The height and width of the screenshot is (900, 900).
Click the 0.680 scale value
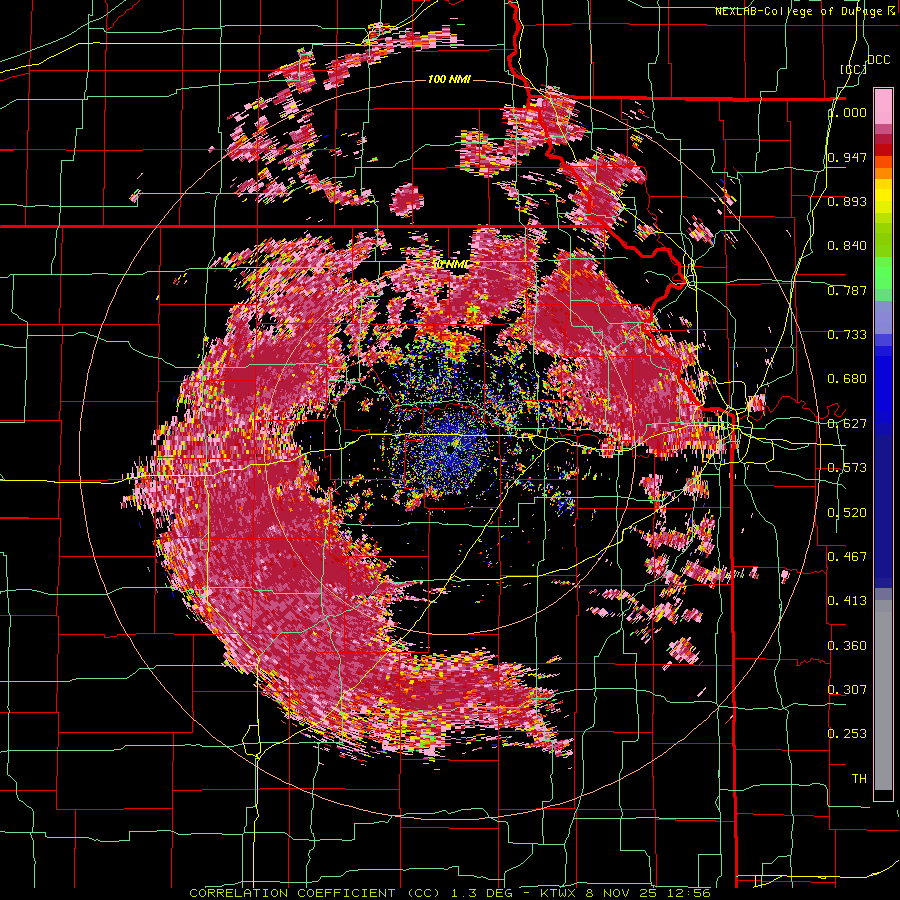coord(847,379)
